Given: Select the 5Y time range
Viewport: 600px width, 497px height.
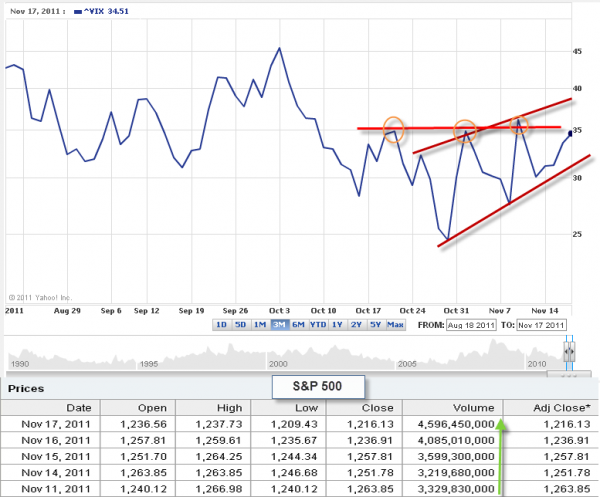Looking at the screenshot, I should tap(376, 325).
